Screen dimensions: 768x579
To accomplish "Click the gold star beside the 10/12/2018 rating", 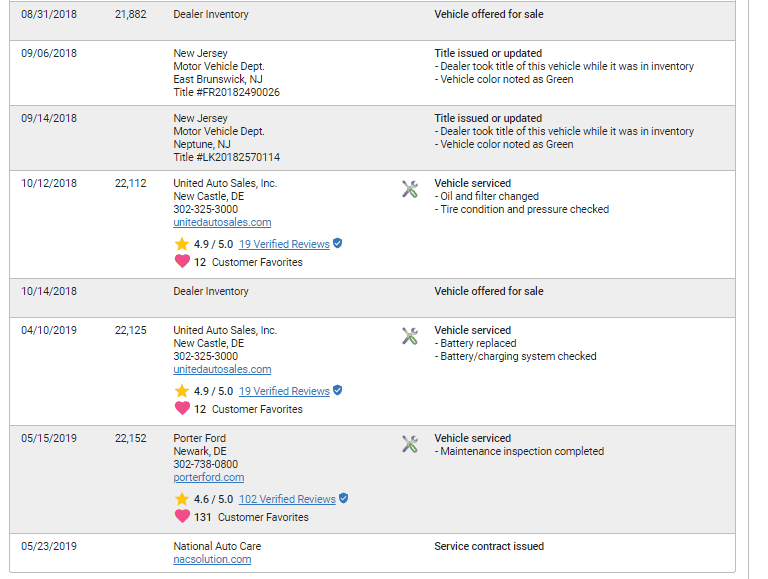I will [182, 244].
